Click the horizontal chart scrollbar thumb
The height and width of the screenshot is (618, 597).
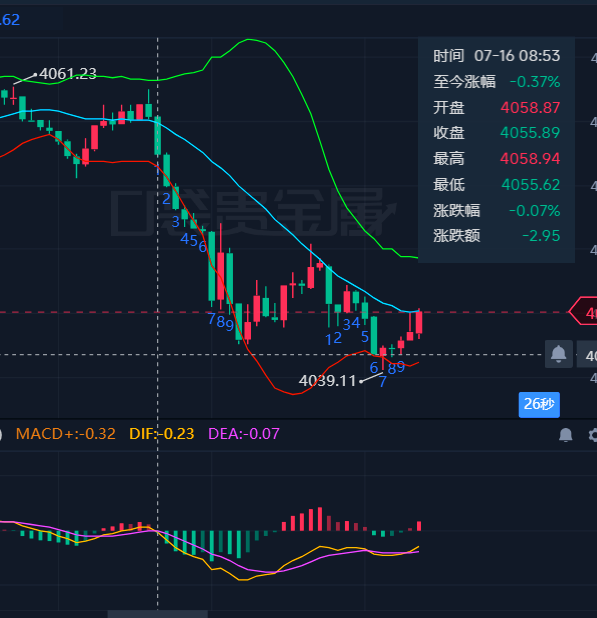(158, 614)
